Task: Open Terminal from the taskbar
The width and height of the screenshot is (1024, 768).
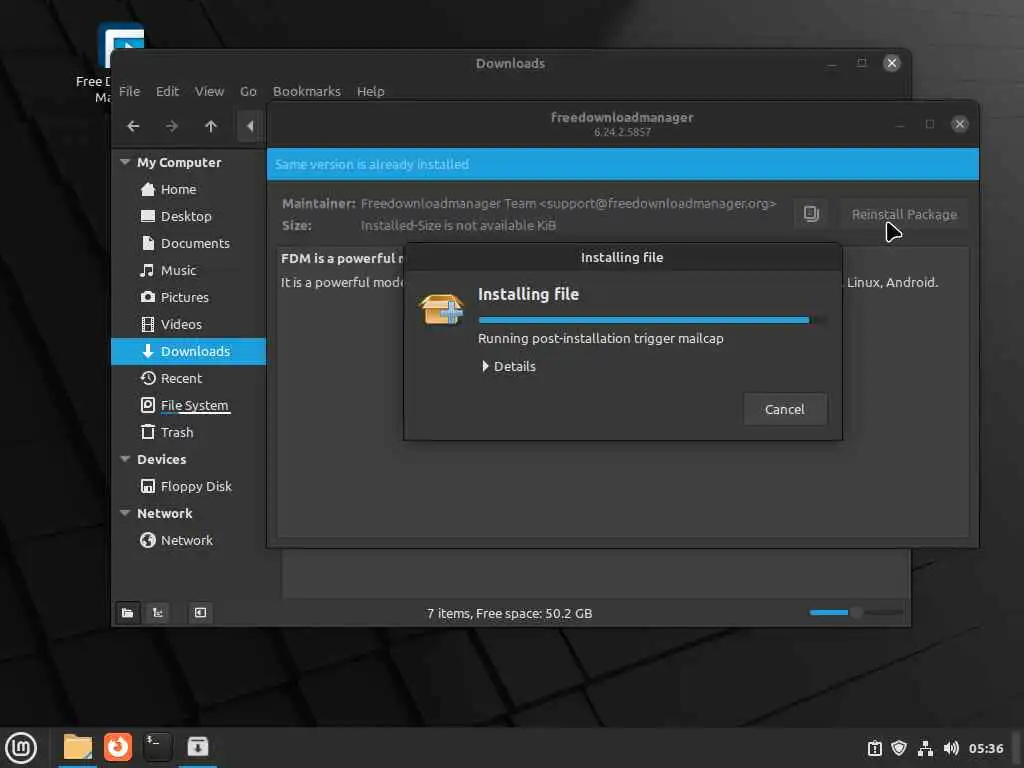Action: point(157,747)
